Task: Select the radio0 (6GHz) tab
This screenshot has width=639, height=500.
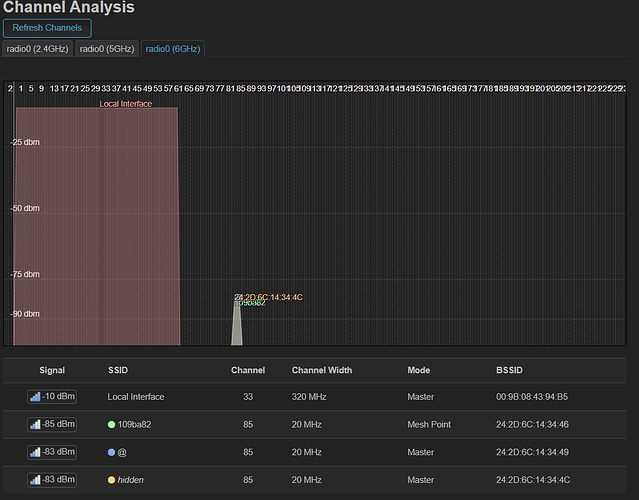Action: pos(173,49)
